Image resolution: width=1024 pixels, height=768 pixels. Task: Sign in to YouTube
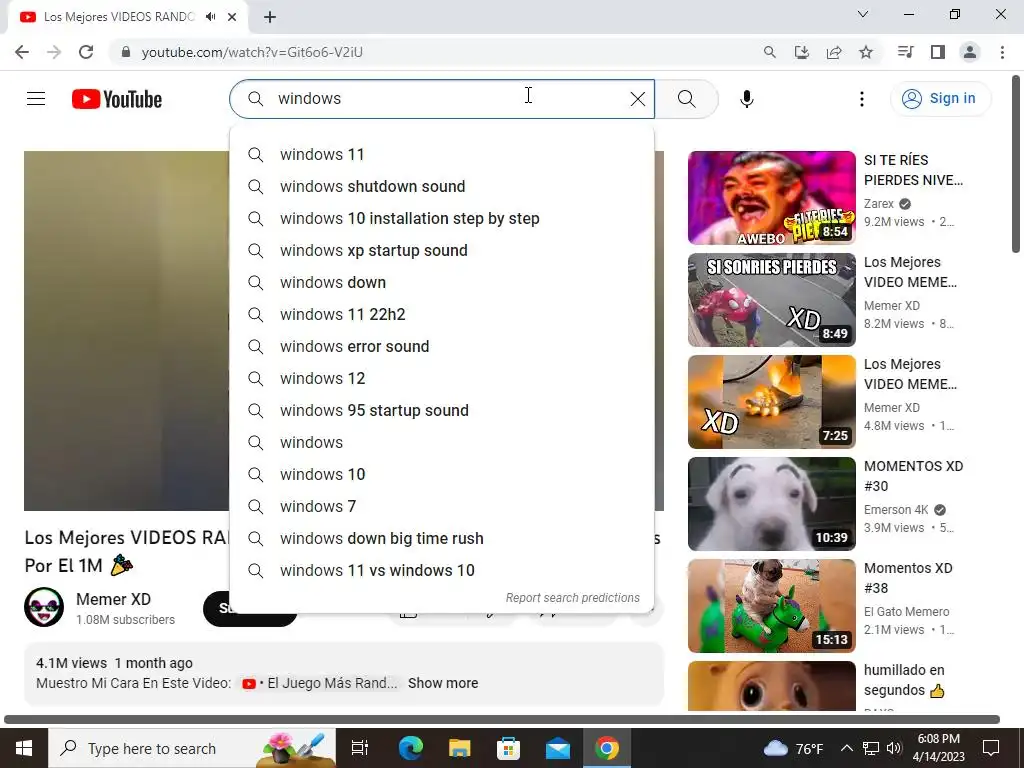pyautogui.click(x=940, y=99)
